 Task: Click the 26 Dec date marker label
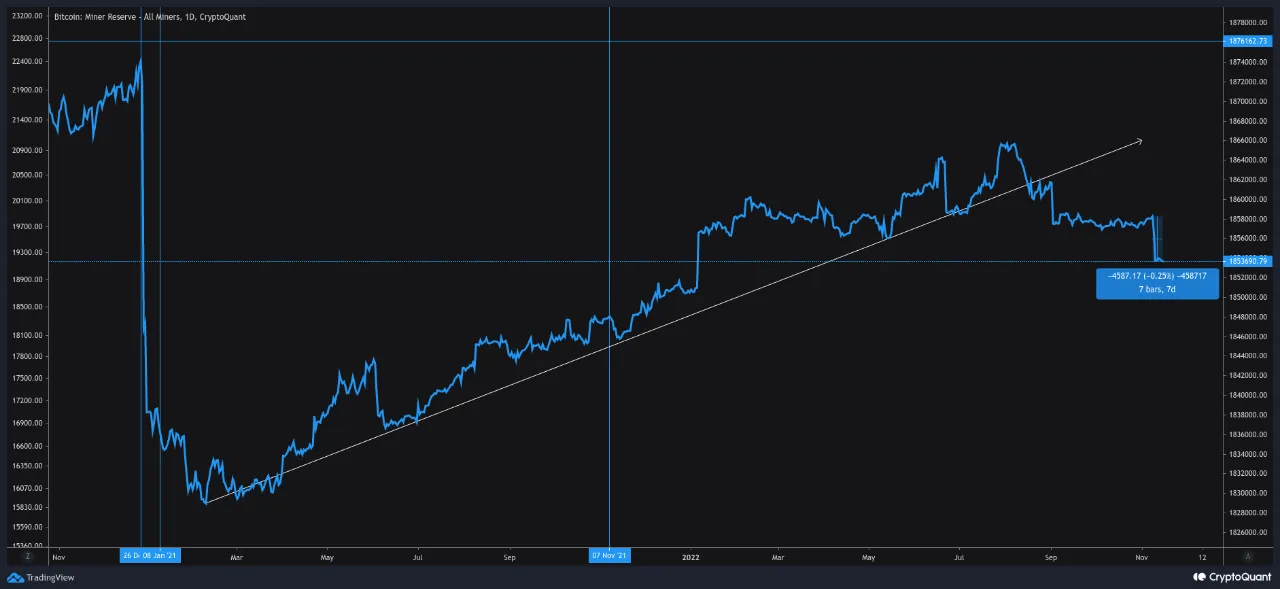click(x=131, y=555)
